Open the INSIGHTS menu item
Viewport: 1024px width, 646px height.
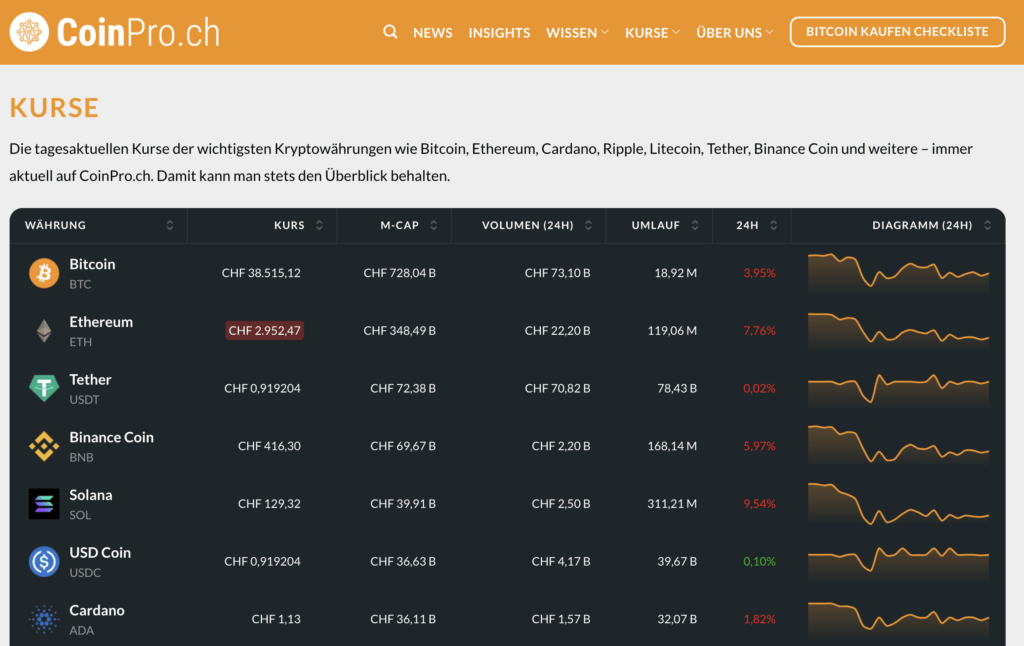tap(499, 32)
